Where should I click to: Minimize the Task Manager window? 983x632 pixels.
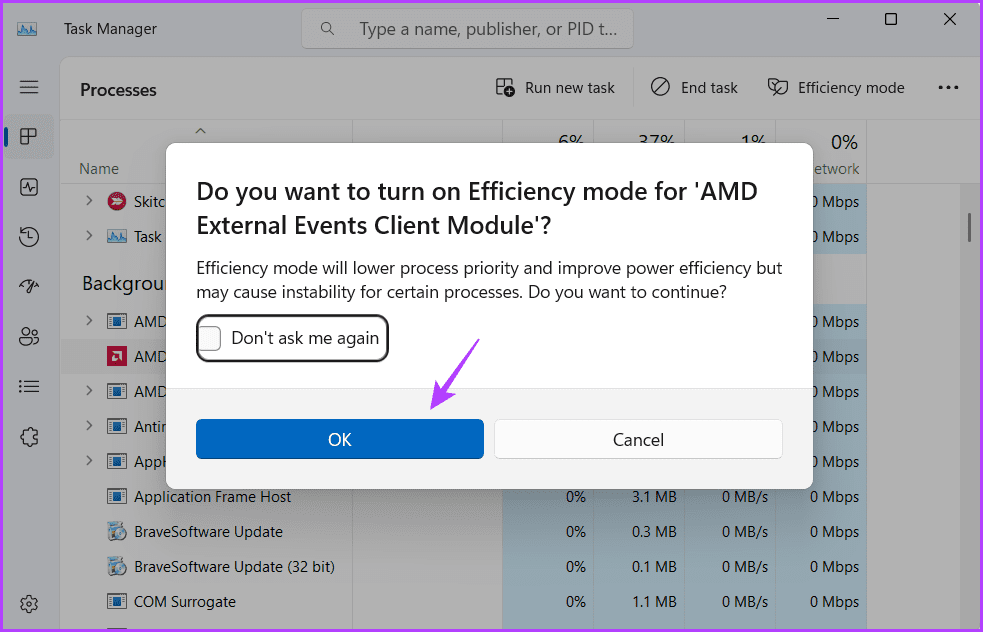833,19
